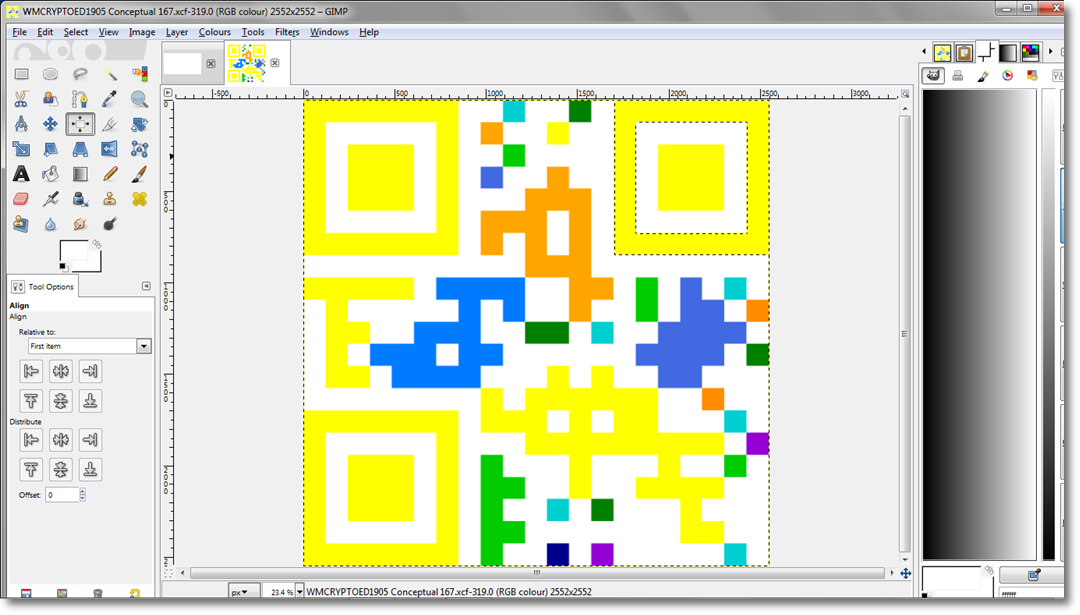Switch to the Tool Options tab
Screen dimensions: 1080x615
click(x=43, y=286)
